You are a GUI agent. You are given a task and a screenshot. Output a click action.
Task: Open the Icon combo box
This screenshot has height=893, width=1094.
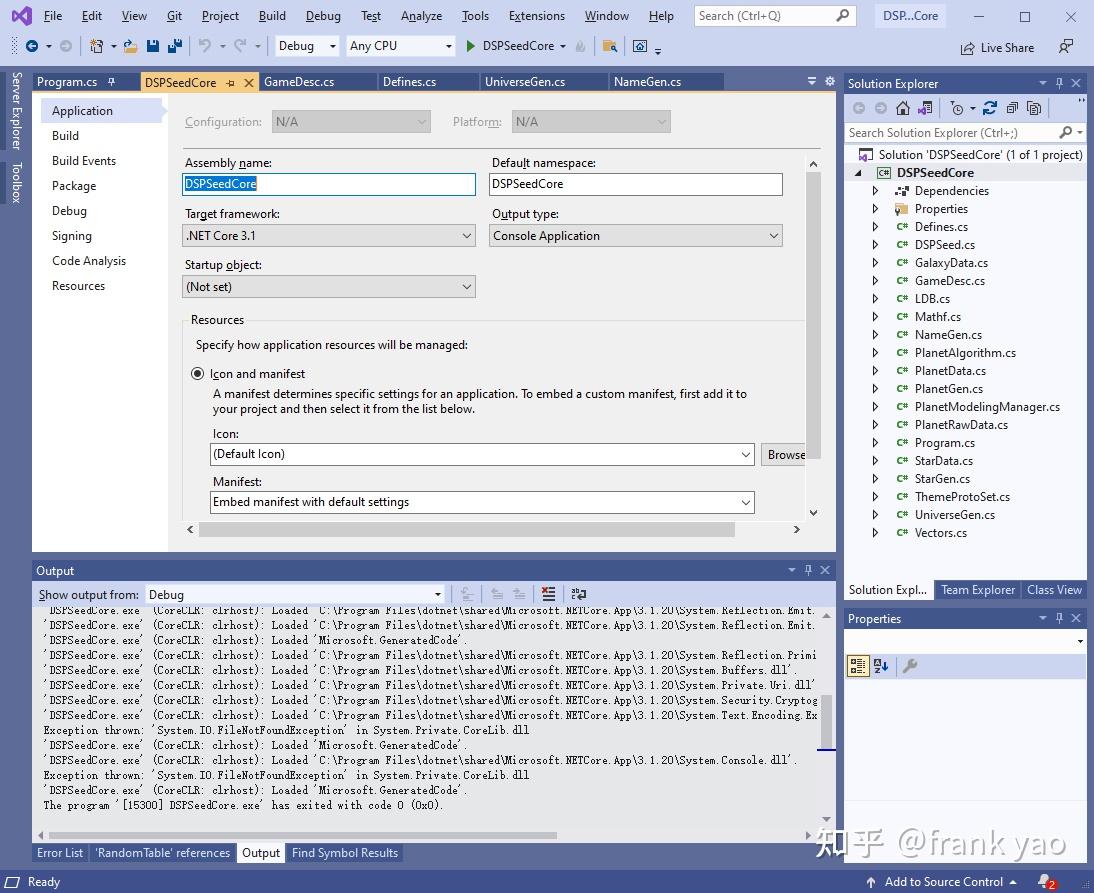tap(482, 454)
